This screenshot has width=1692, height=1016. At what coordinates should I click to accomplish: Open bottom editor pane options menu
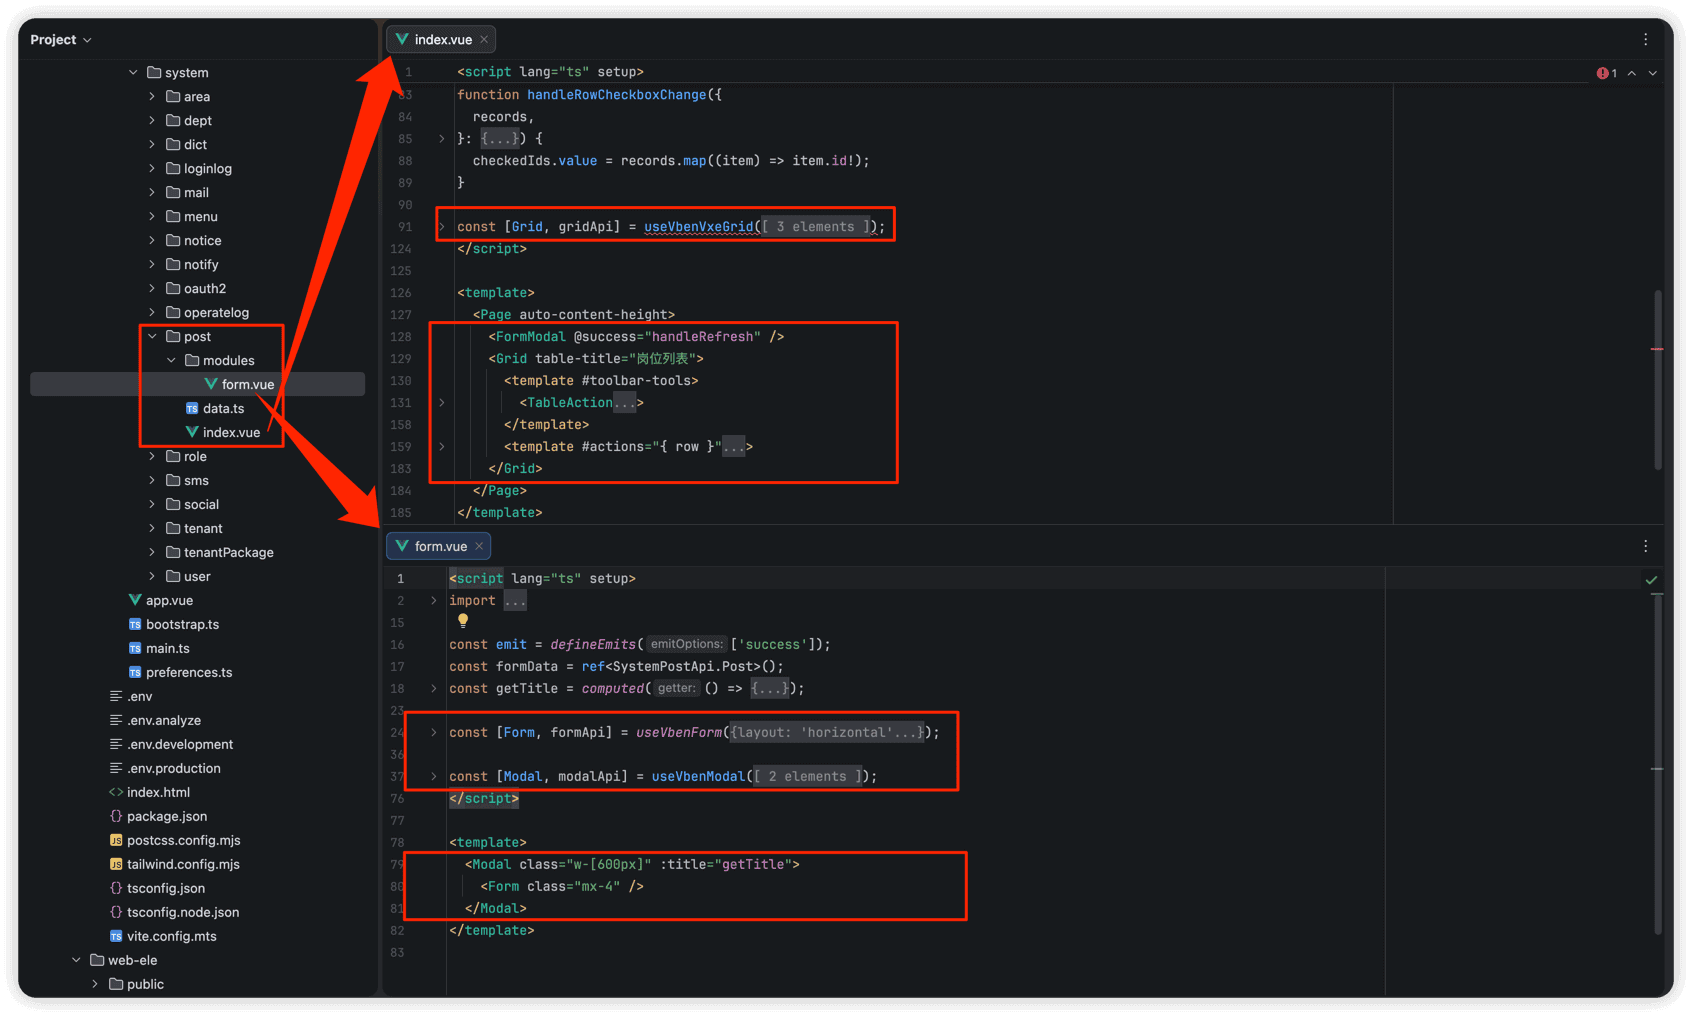pyautogui.click(x=1645, y=546)
